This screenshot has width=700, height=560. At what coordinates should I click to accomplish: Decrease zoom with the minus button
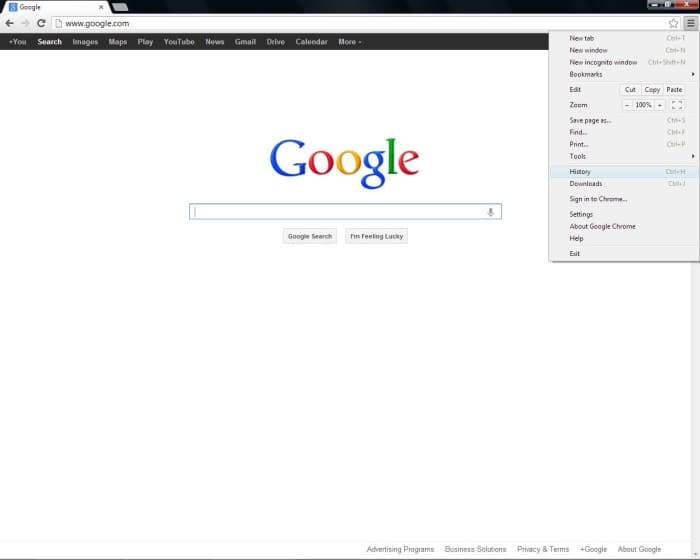click(627, 105)
